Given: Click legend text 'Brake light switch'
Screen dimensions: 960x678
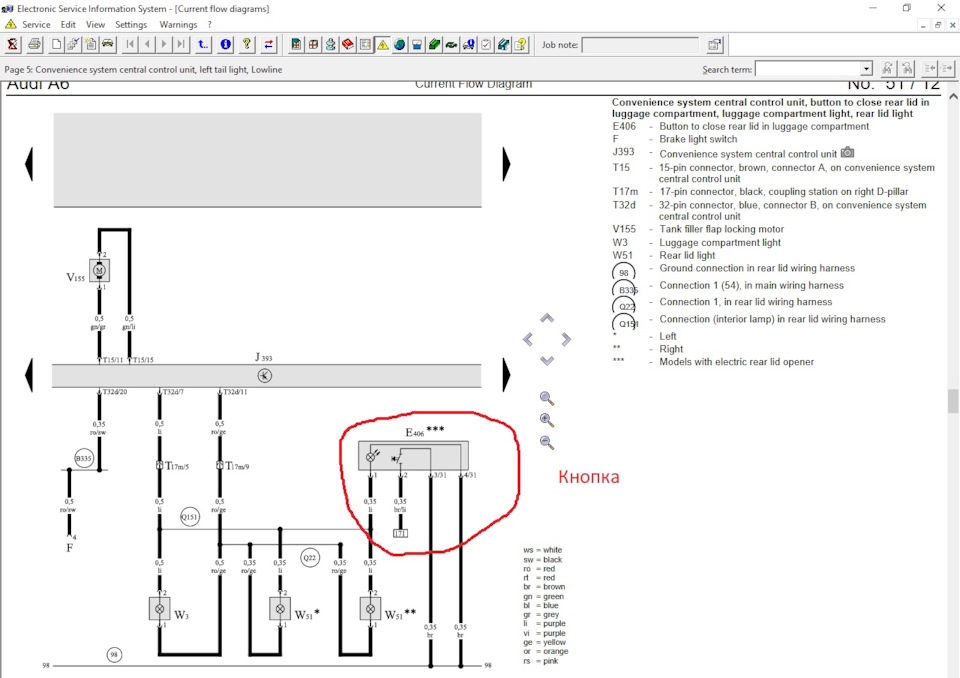Looking at the screenshot, I should [698, 139].
